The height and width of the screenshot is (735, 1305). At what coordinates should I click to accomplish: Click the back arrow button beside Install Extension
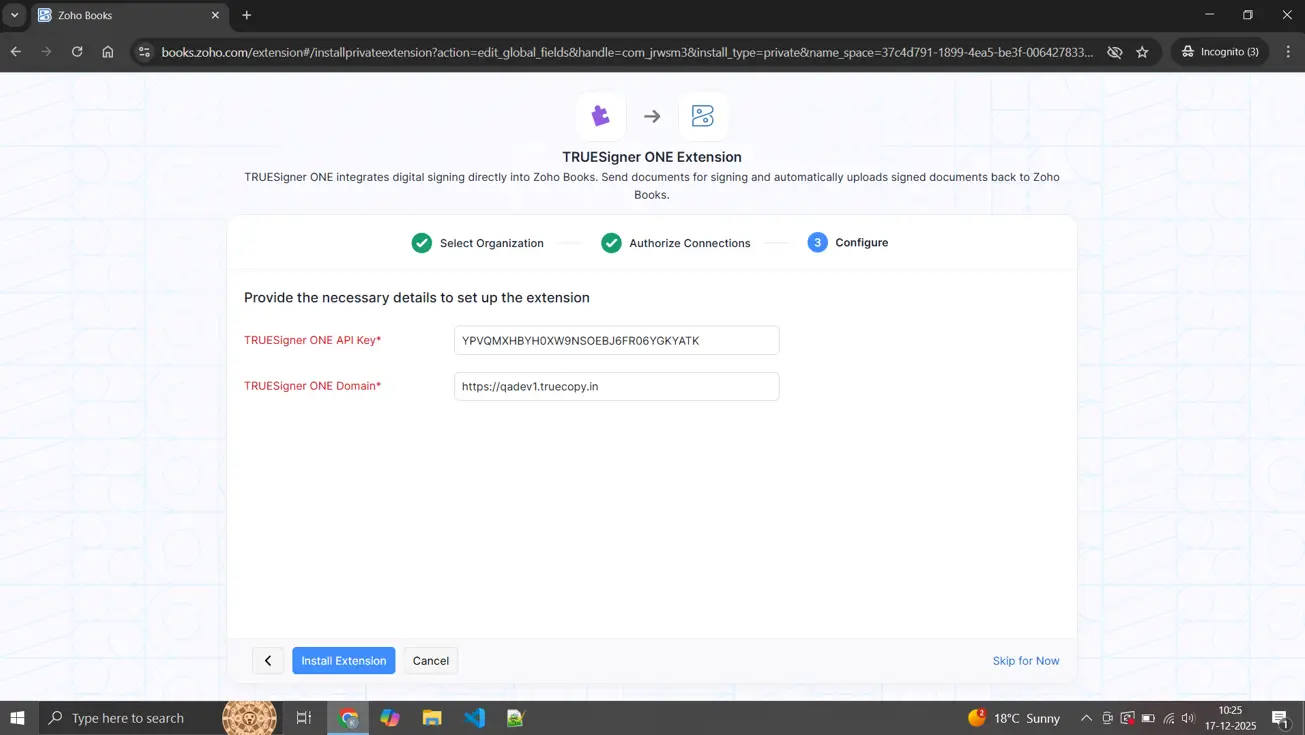click(x=268, y=660)
